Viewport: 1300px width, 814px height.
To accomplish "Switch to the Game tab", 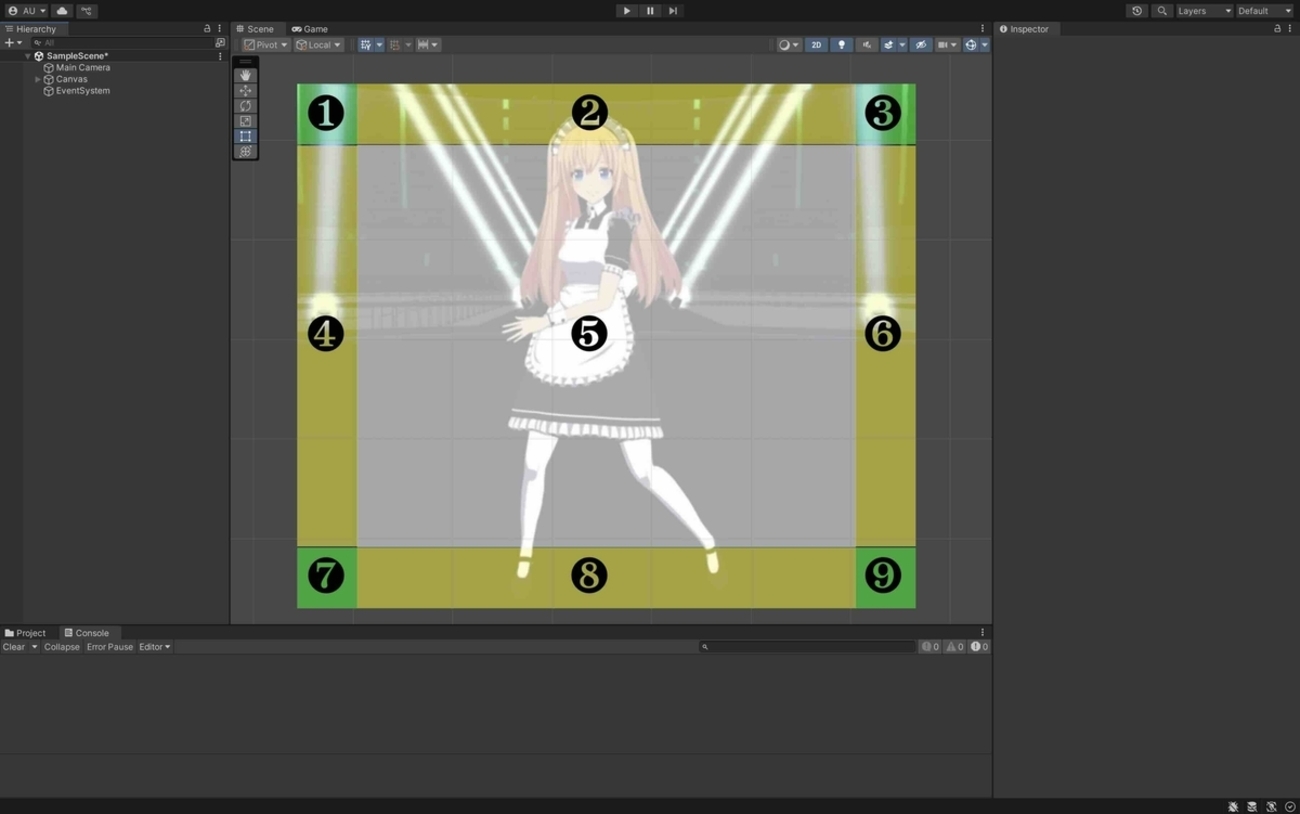I will tap(310, 29).
